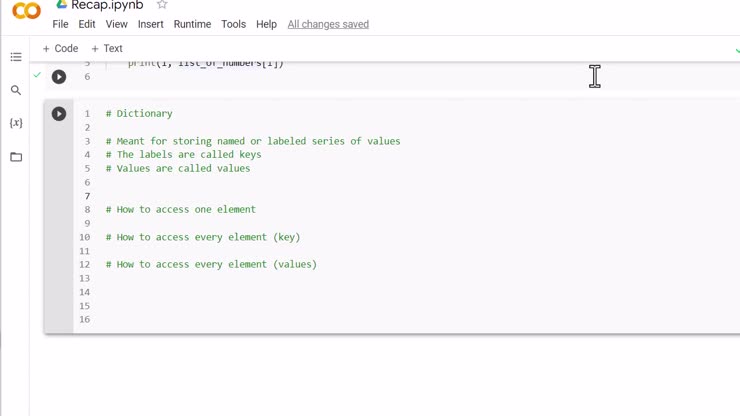Click the 'Meant for storing named' comment

tap(253, 141)
